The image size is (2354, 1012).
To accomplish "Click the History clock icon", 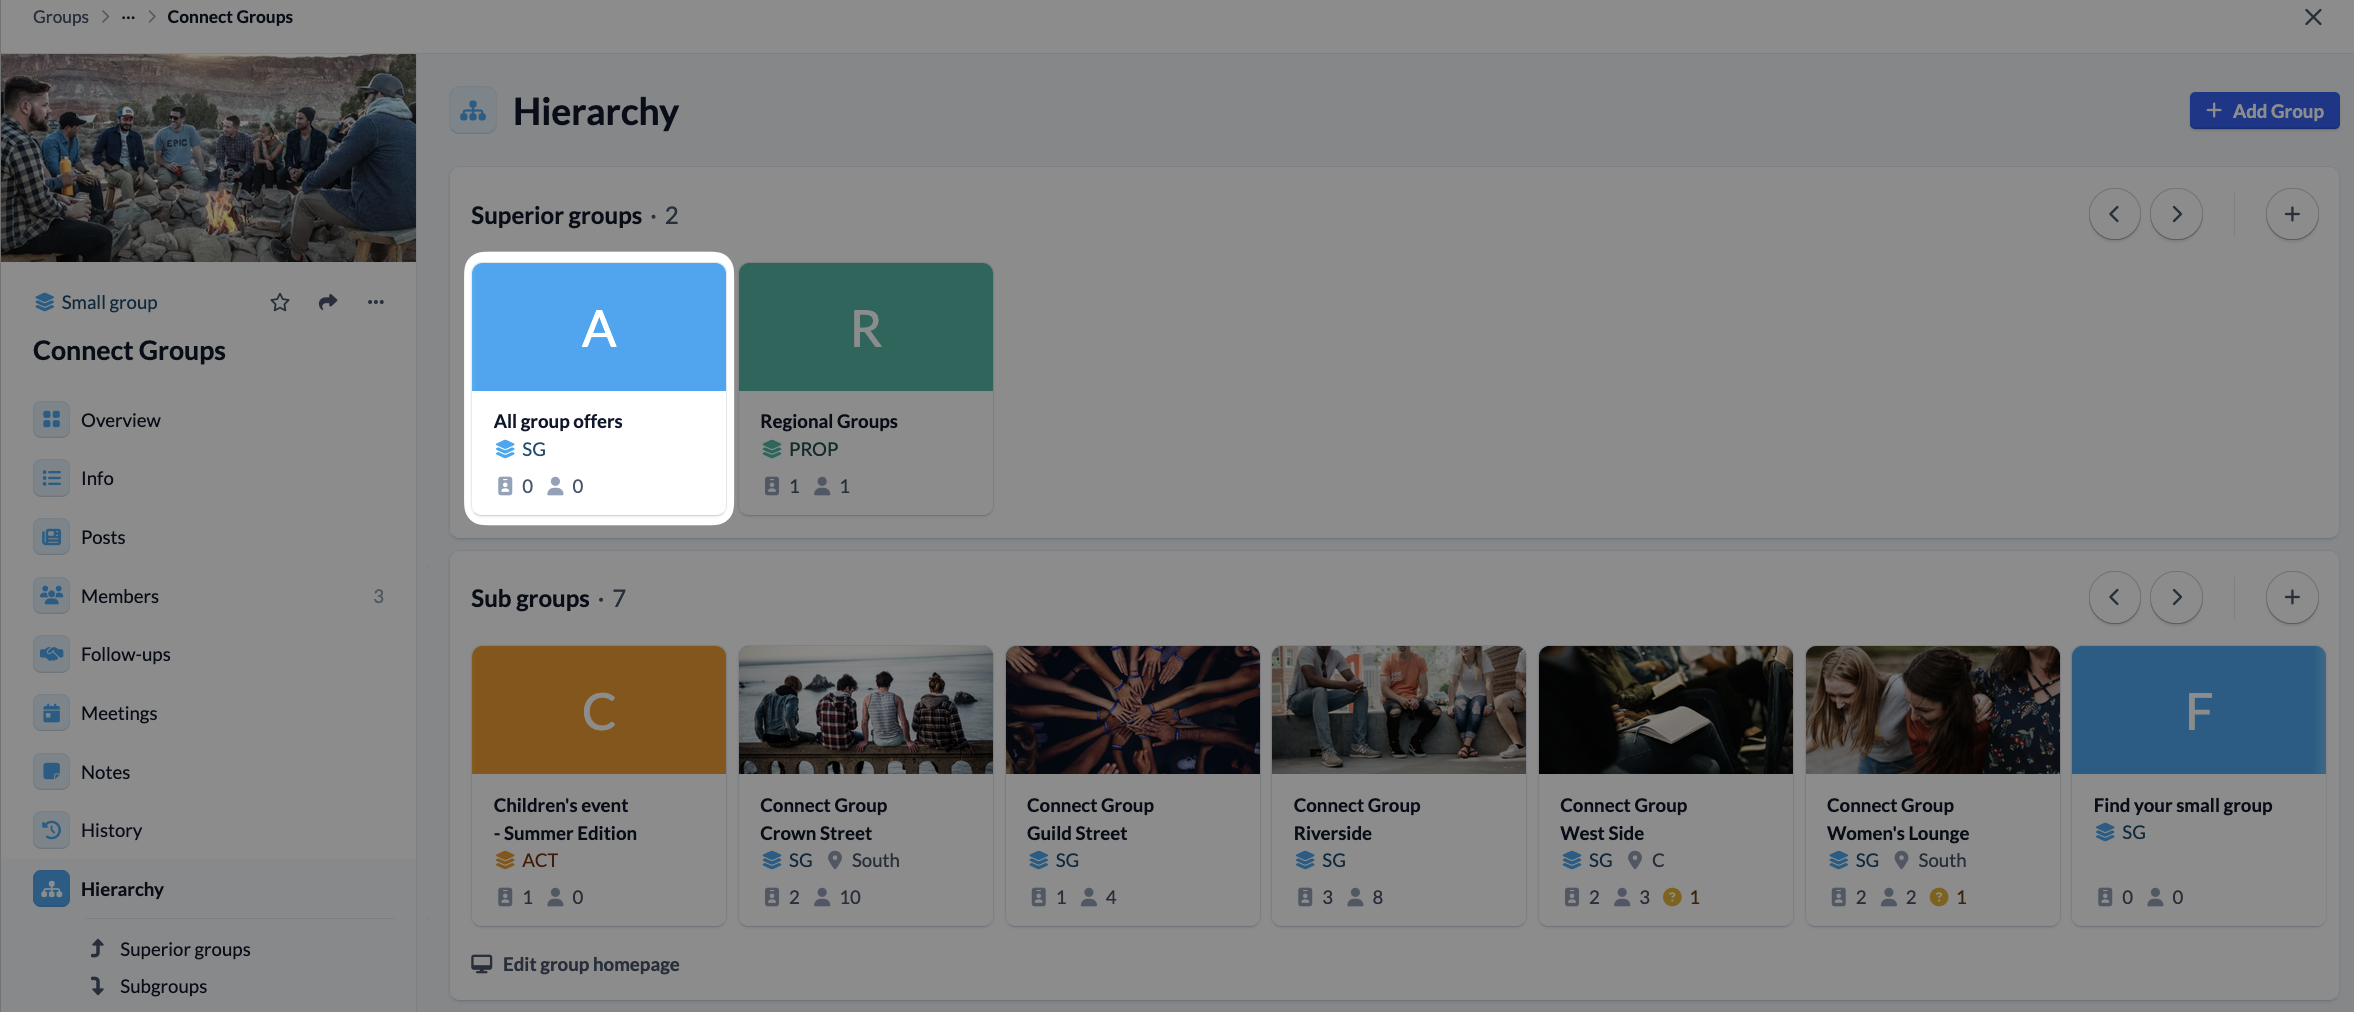I will (52, 830).
